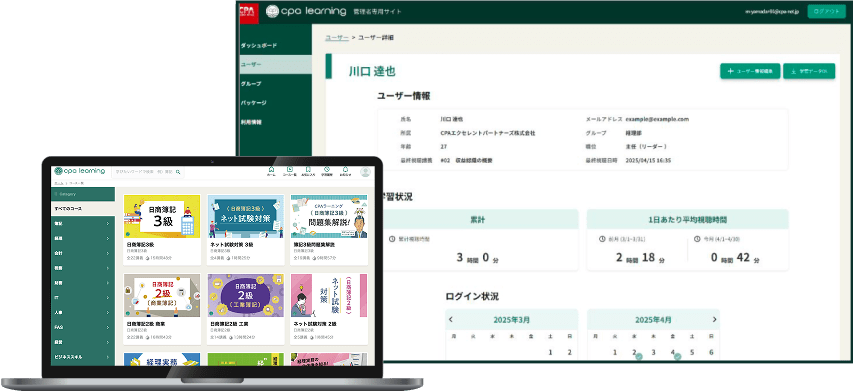Open 利用情報 in admin sidebar
This screenshot has width=853, height=391.
(x=275, y=122)
